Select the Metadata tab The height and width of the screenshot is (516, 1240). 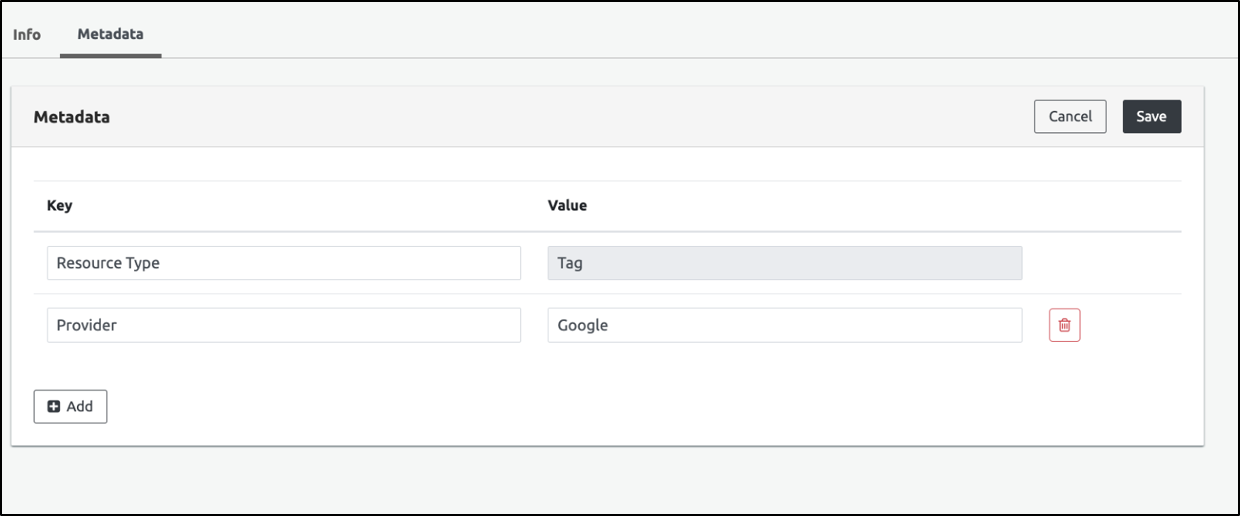(x=110, y=34)
